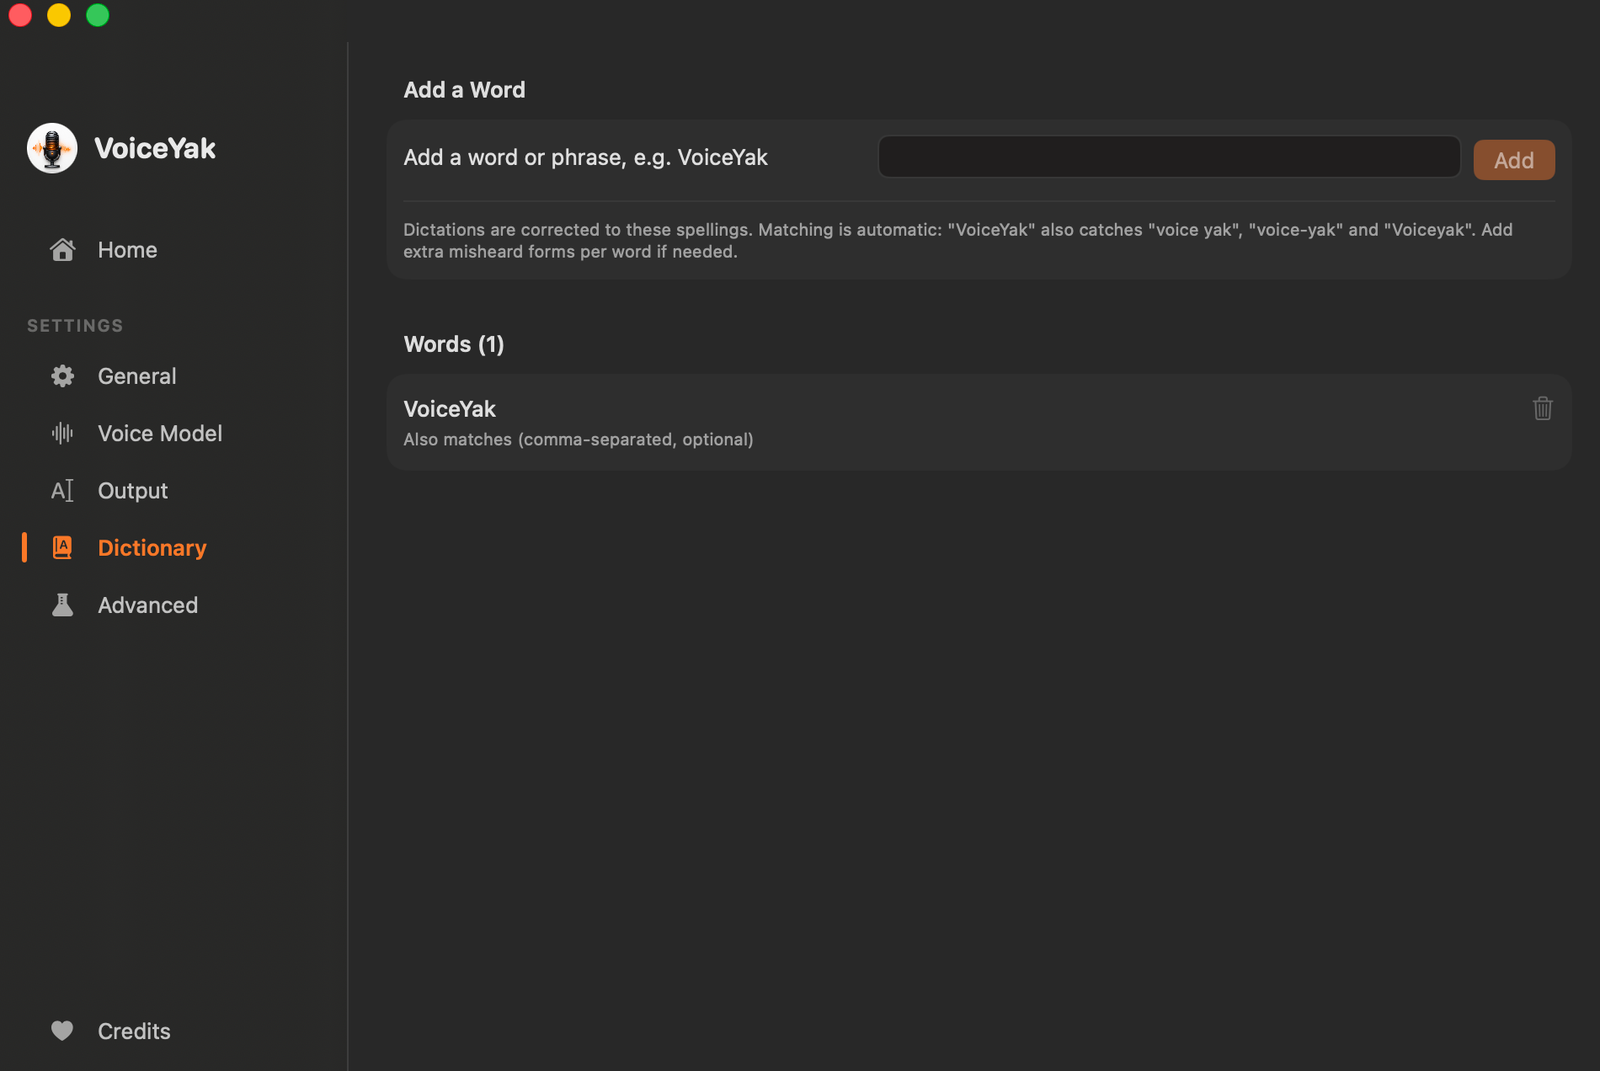Click the 'Add a word or phrase' label
The image size is (1600, 1071).
[585, 157]
